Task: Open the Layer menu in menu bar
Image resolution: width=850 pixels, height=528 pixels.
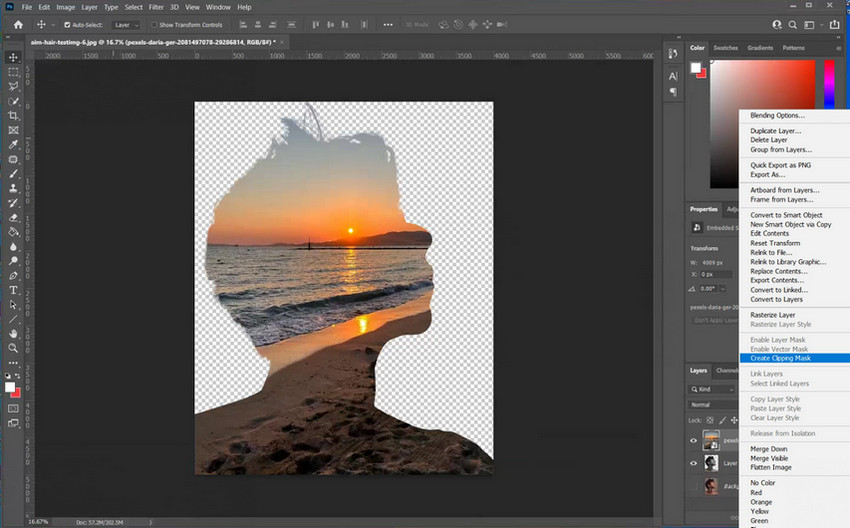Action: point(89,7)
